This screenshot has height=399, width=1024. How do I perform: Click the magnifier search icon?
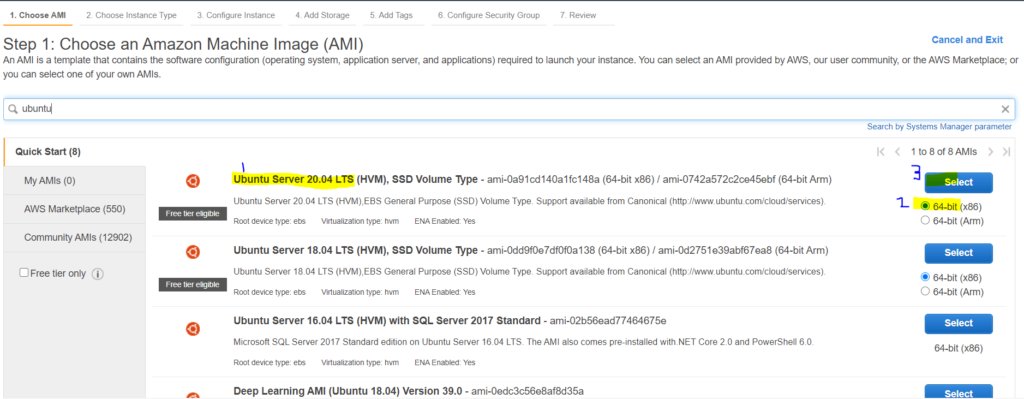click(x=13, y=109)
